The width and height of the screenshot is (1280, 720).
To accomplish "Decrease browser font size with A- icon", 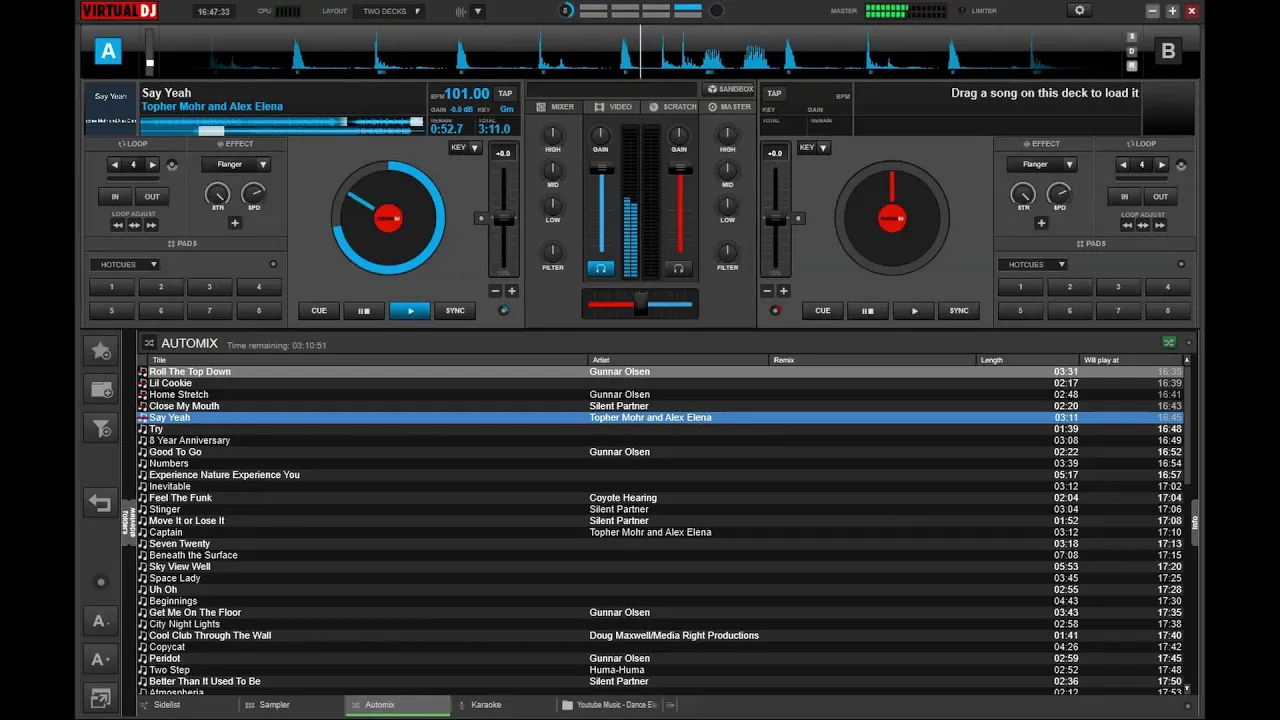I will 101,621.
